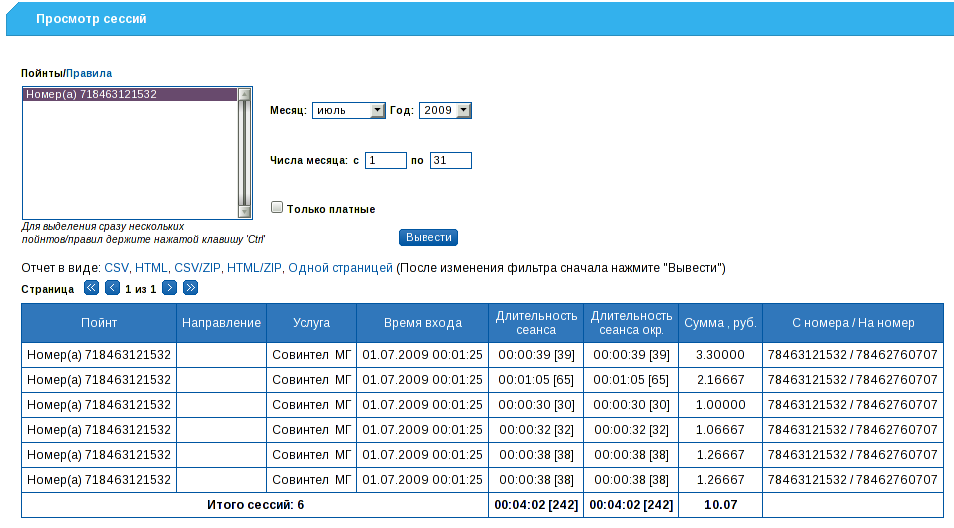Open the year dropdown showing 2009
The width and height of the screenshot is (954, 528).
click(444, 111)
